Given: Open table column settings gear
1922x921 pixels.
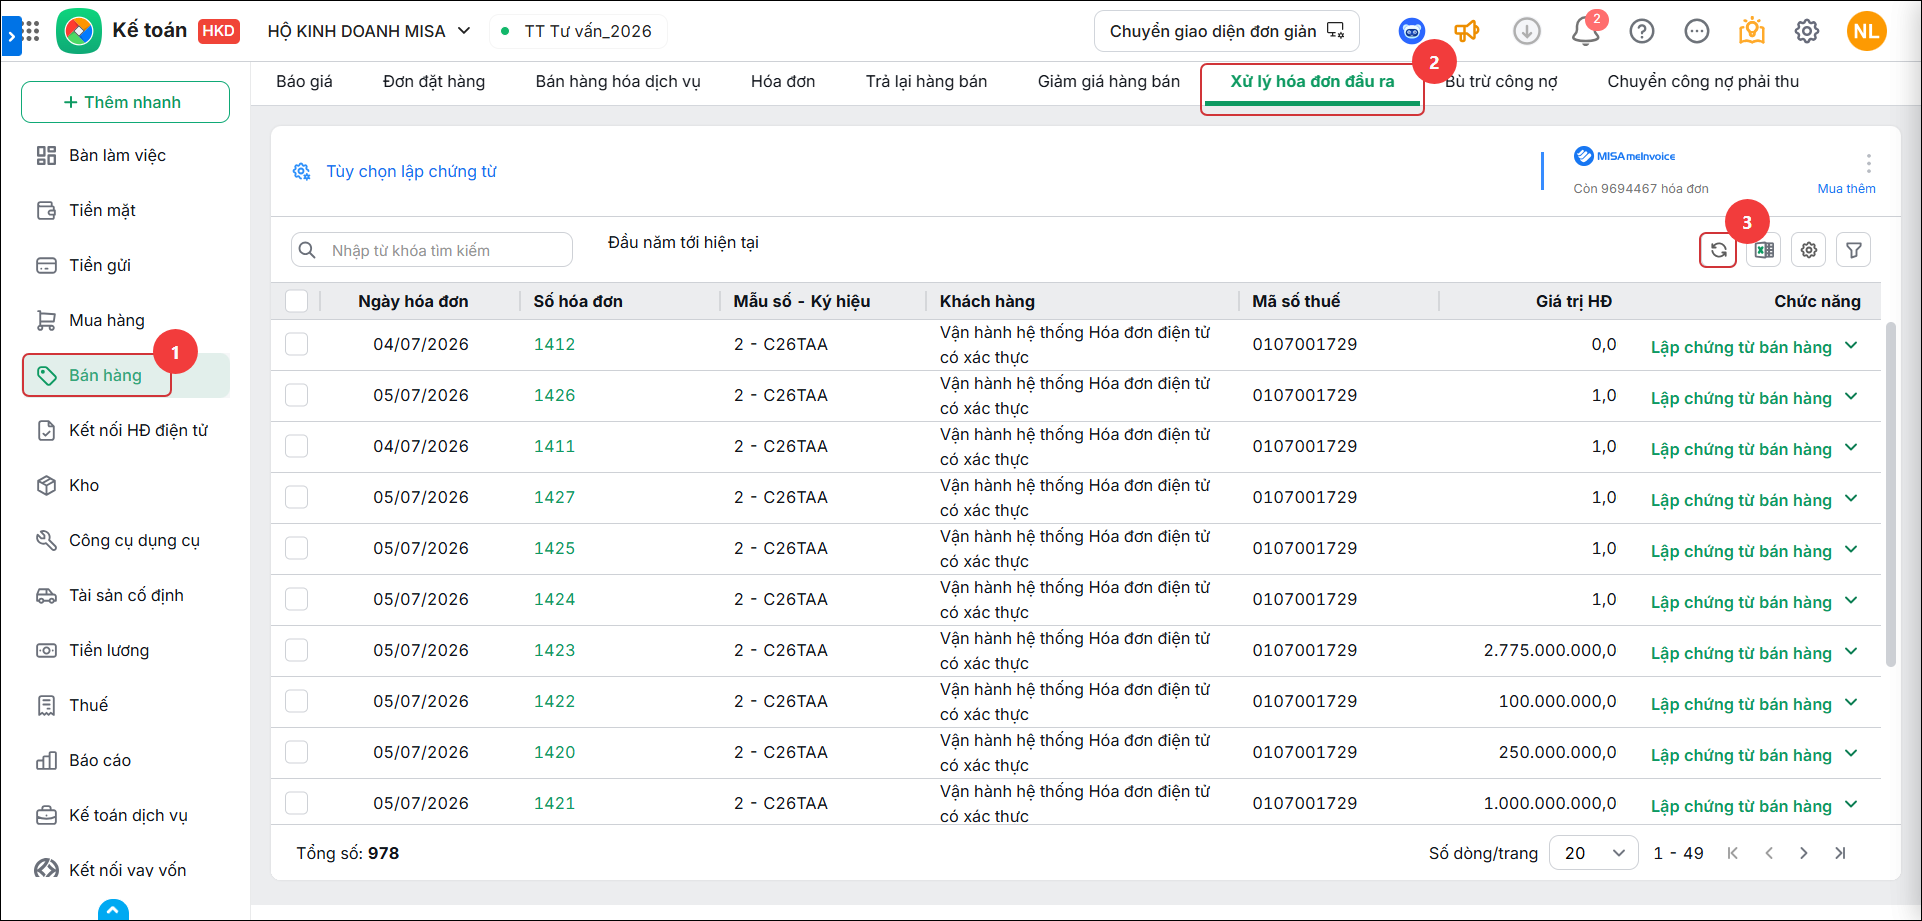Looking at the screenshot, I should click(1809, 250).
